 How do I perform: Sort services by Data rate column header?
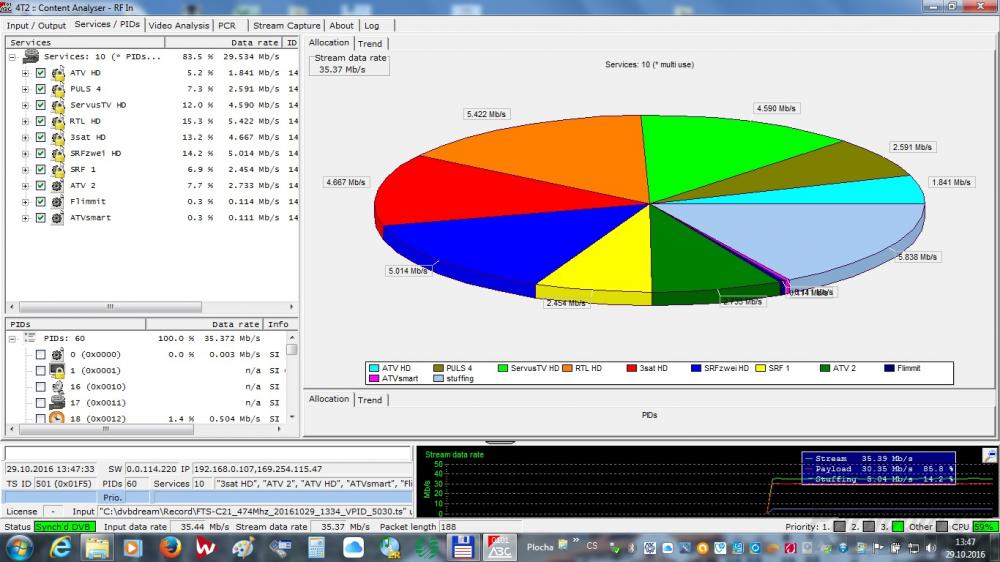pos(224,43)
